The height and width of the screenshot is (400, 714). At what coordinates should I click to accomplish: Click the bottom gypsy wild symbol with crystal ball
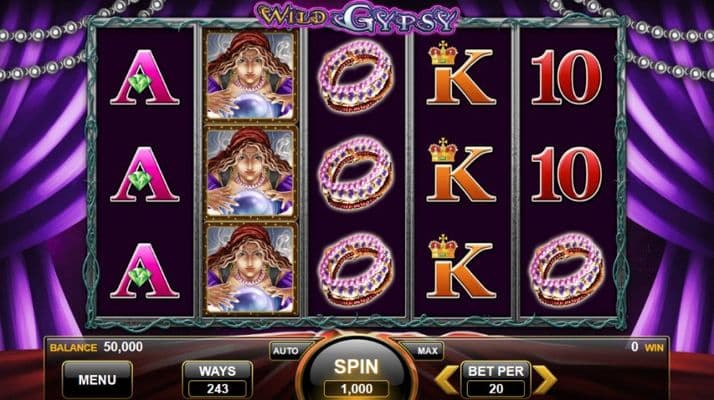click(250, 269)
